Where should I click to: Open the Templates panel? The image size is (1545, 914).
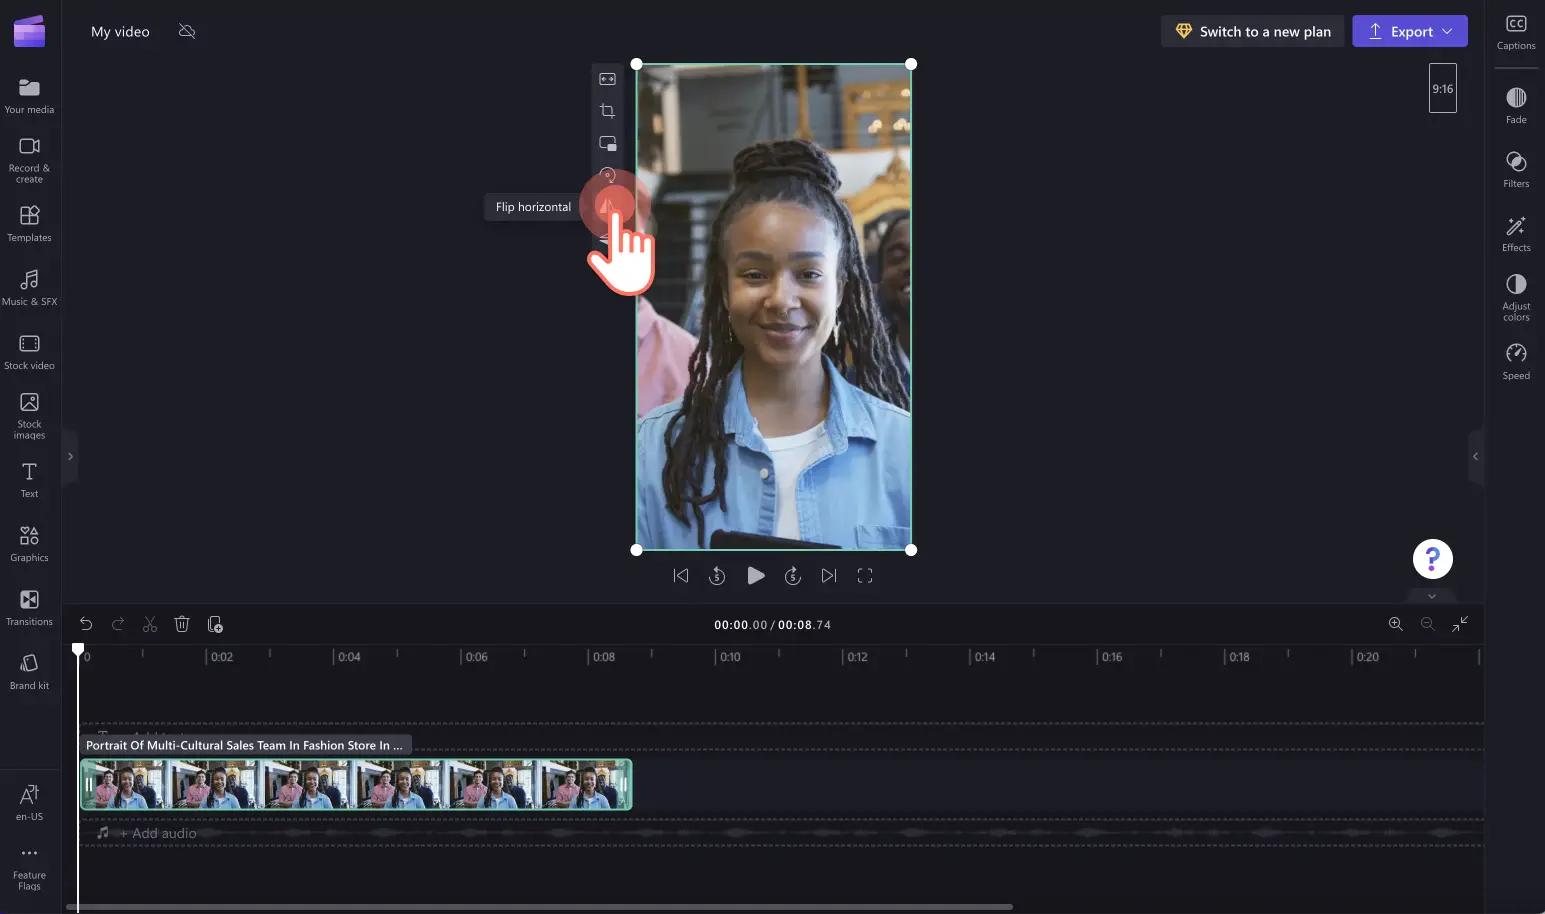tap(29, 224)
